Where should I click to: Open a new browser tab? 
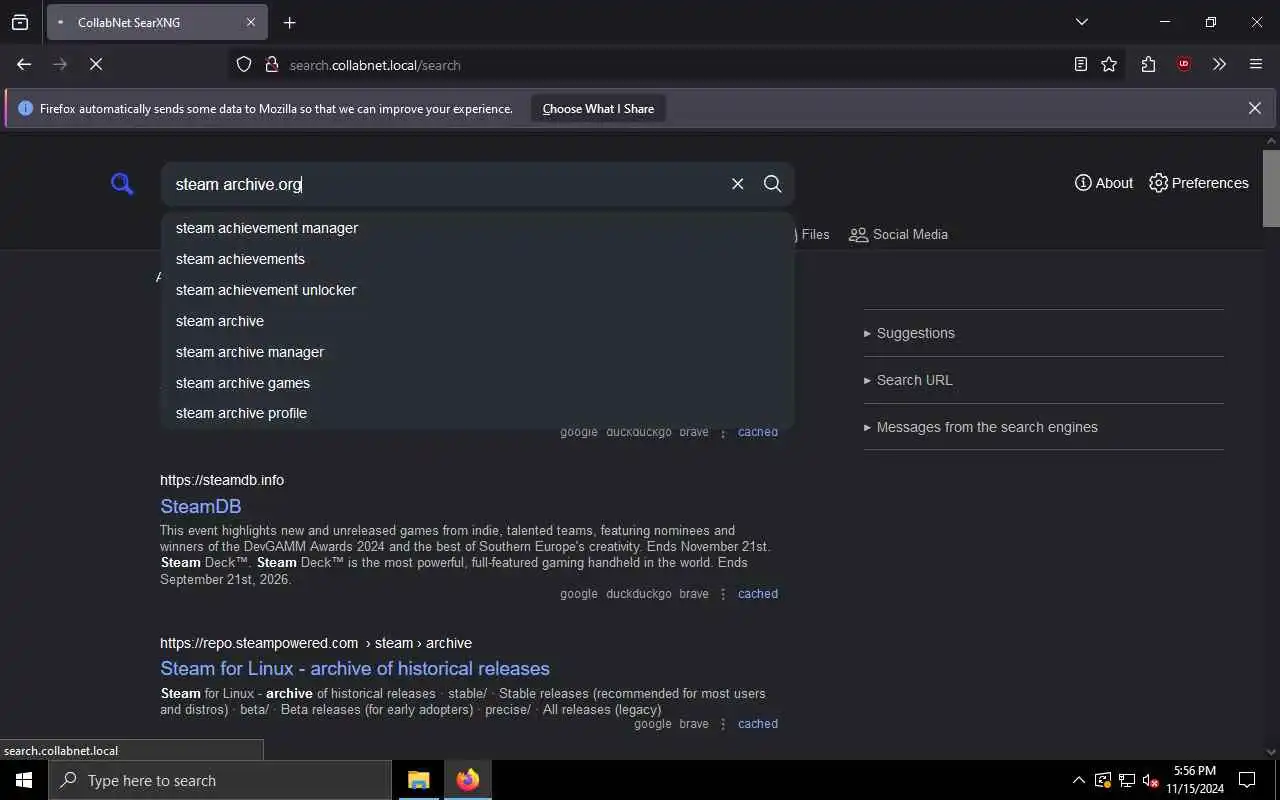[x=290, y=22]
